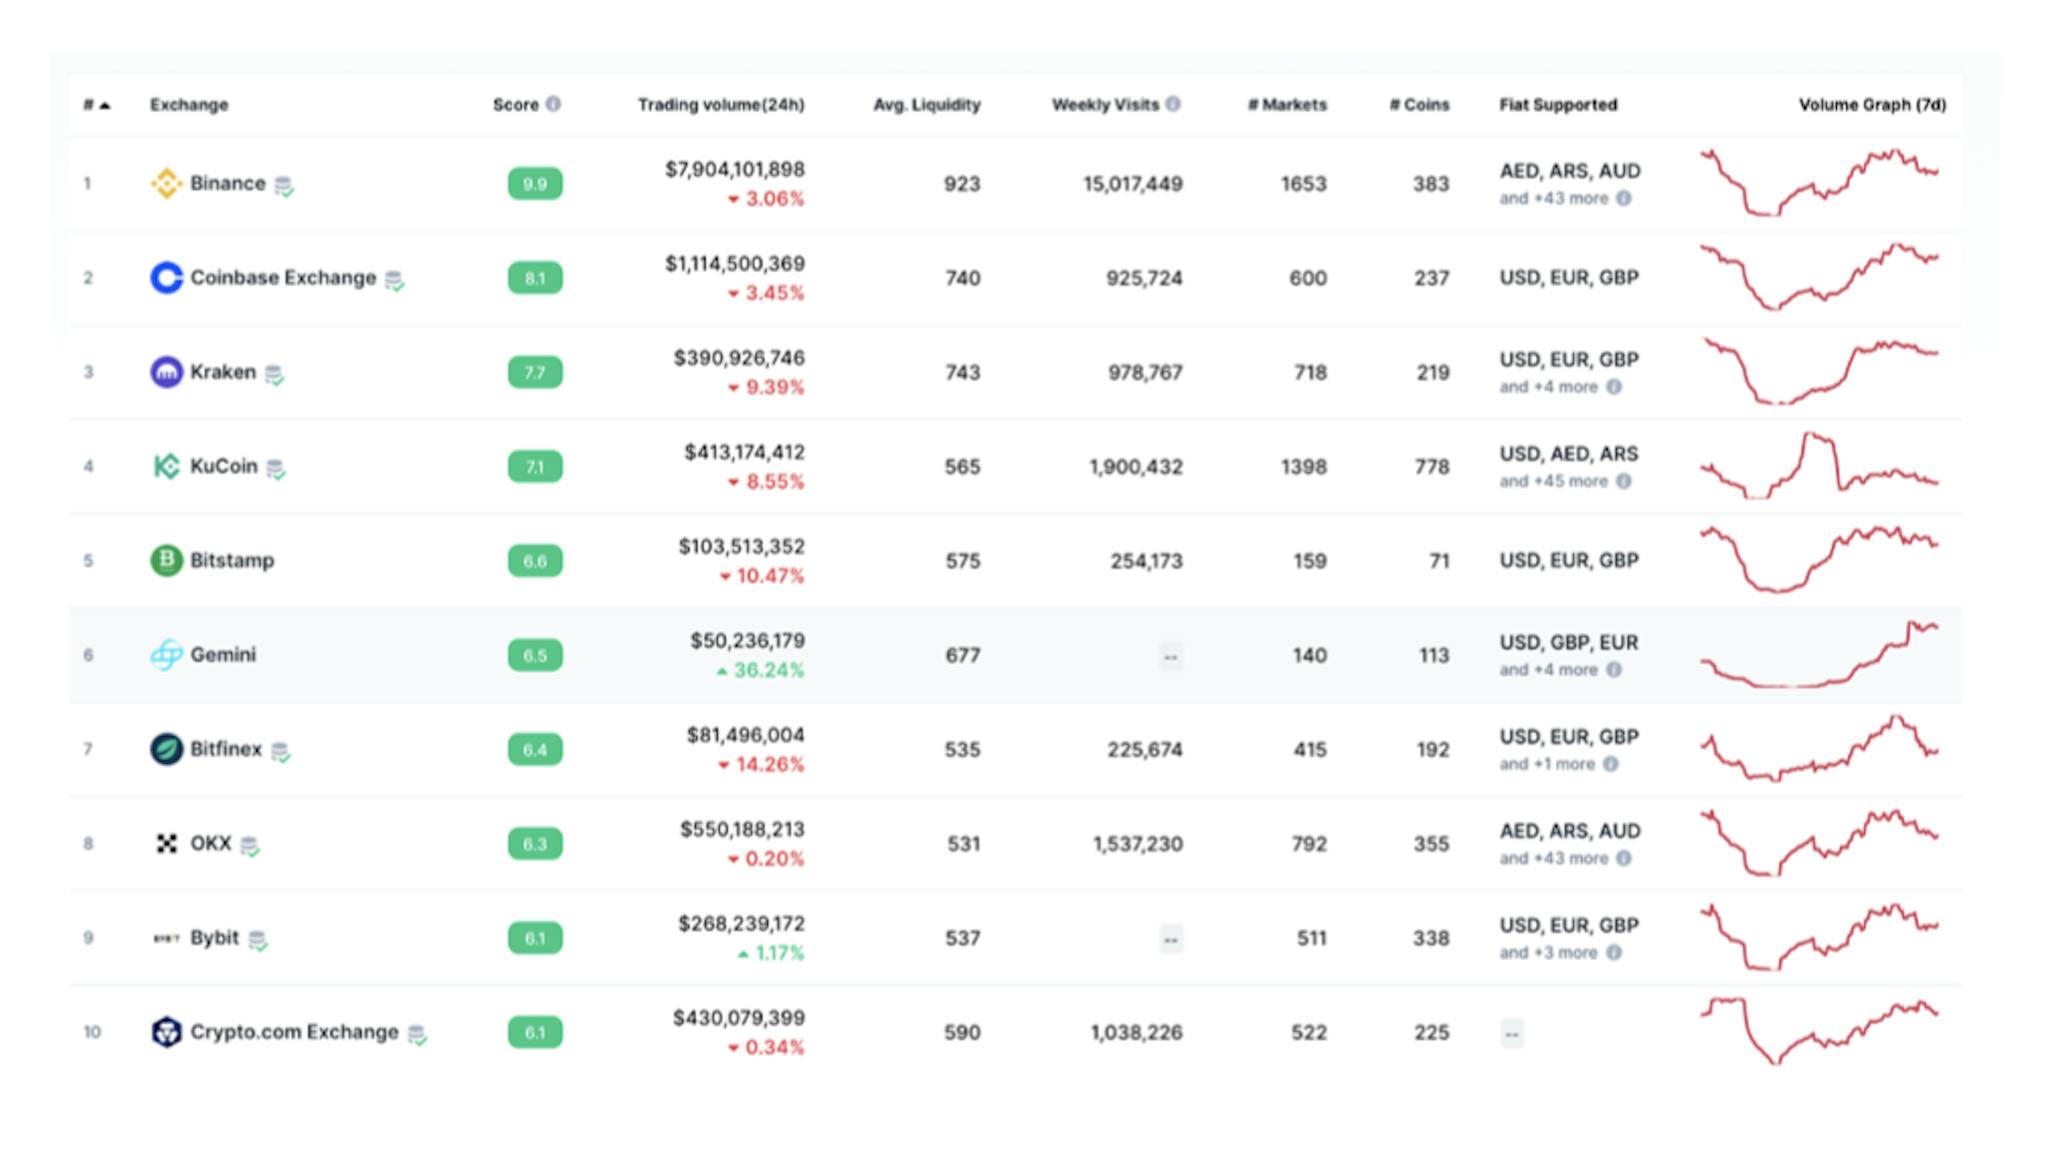Sort by Avg. Liquidity header
The width and height of the screenshot is (2048, 1162).
(x=927, y=105)
